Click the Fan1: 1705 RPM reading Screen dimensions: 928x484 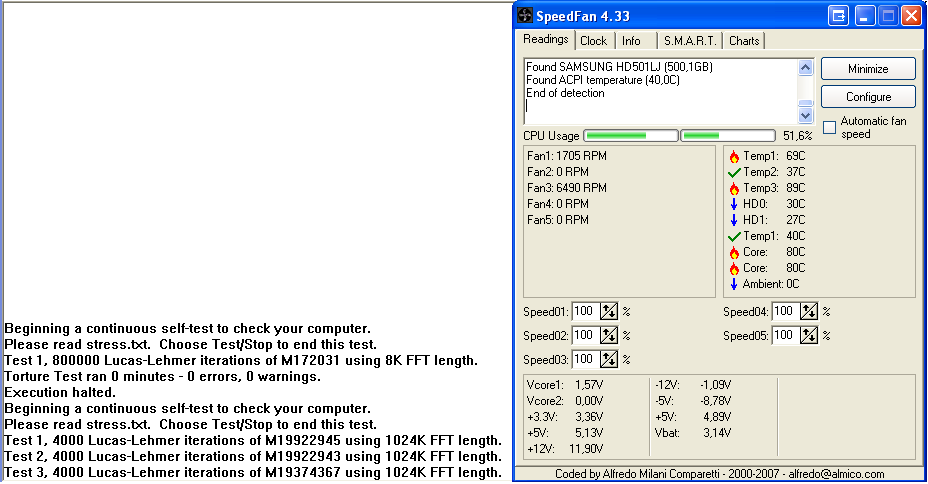(566, 156)
